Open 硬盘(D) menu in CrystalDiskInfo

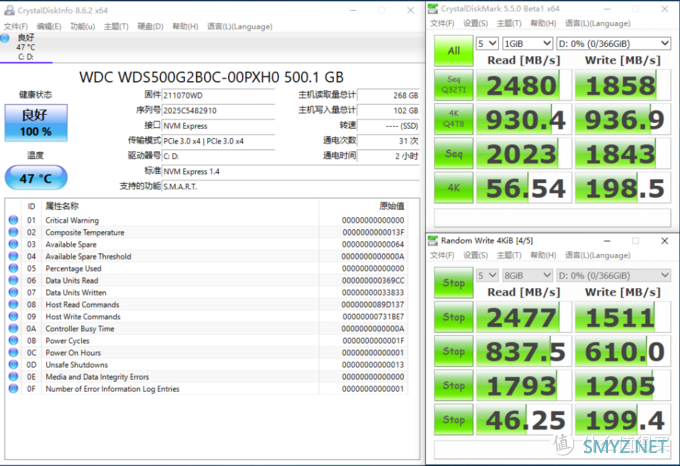coord(150,26)
